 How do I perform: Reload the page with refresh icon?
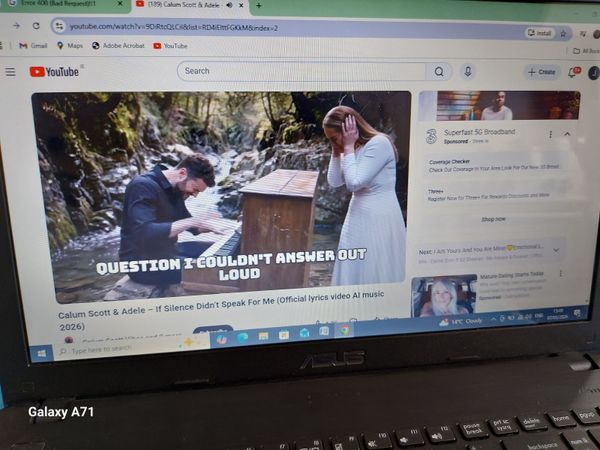pos(36,26)
